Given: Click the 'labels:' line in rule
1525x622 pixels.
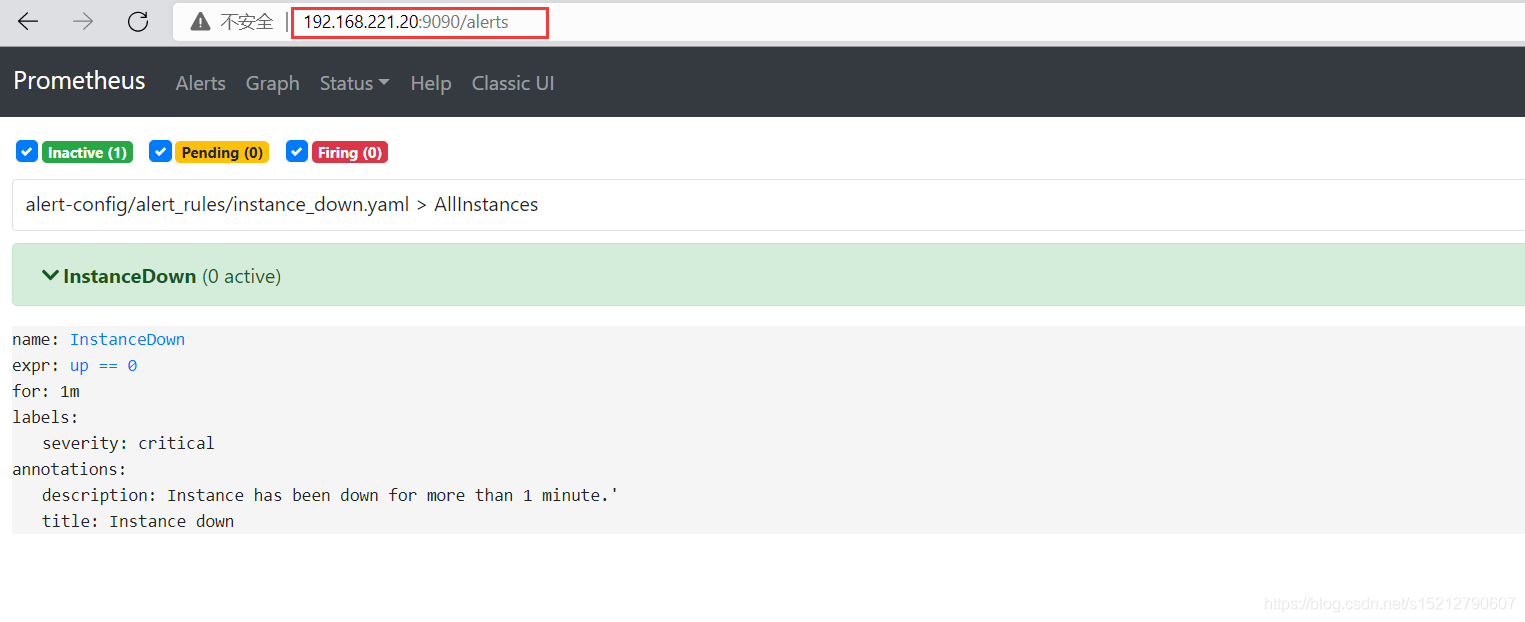Looking at the screenshot, I should point(45,417).
